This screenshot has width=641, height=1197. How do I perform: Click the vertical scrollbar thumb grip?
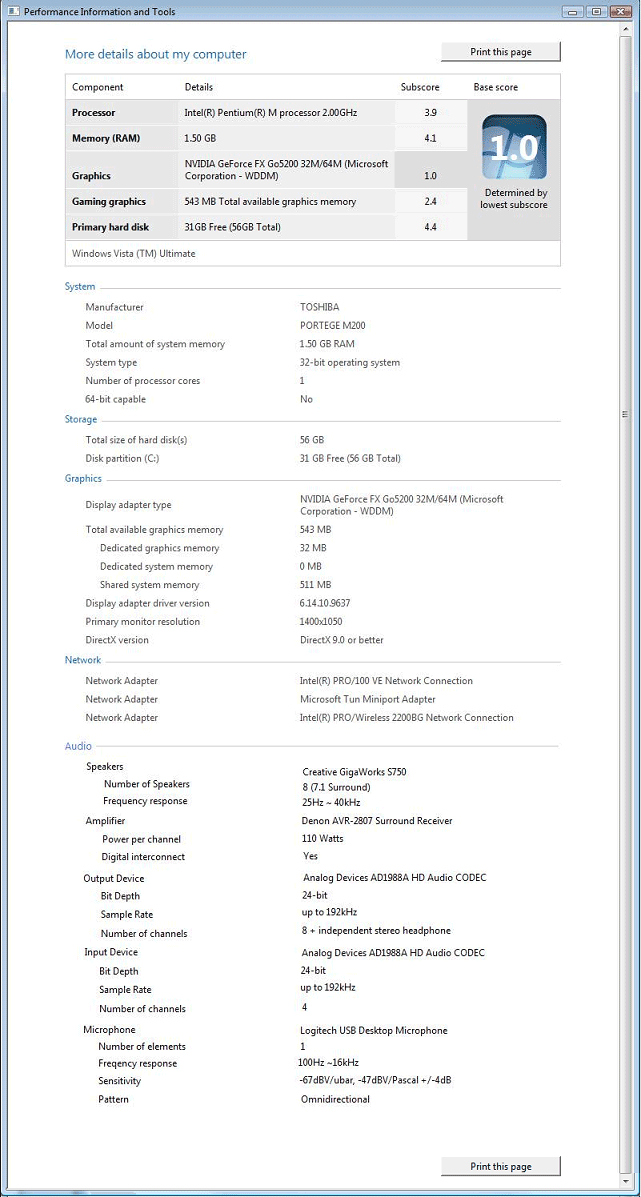(626, 413)
